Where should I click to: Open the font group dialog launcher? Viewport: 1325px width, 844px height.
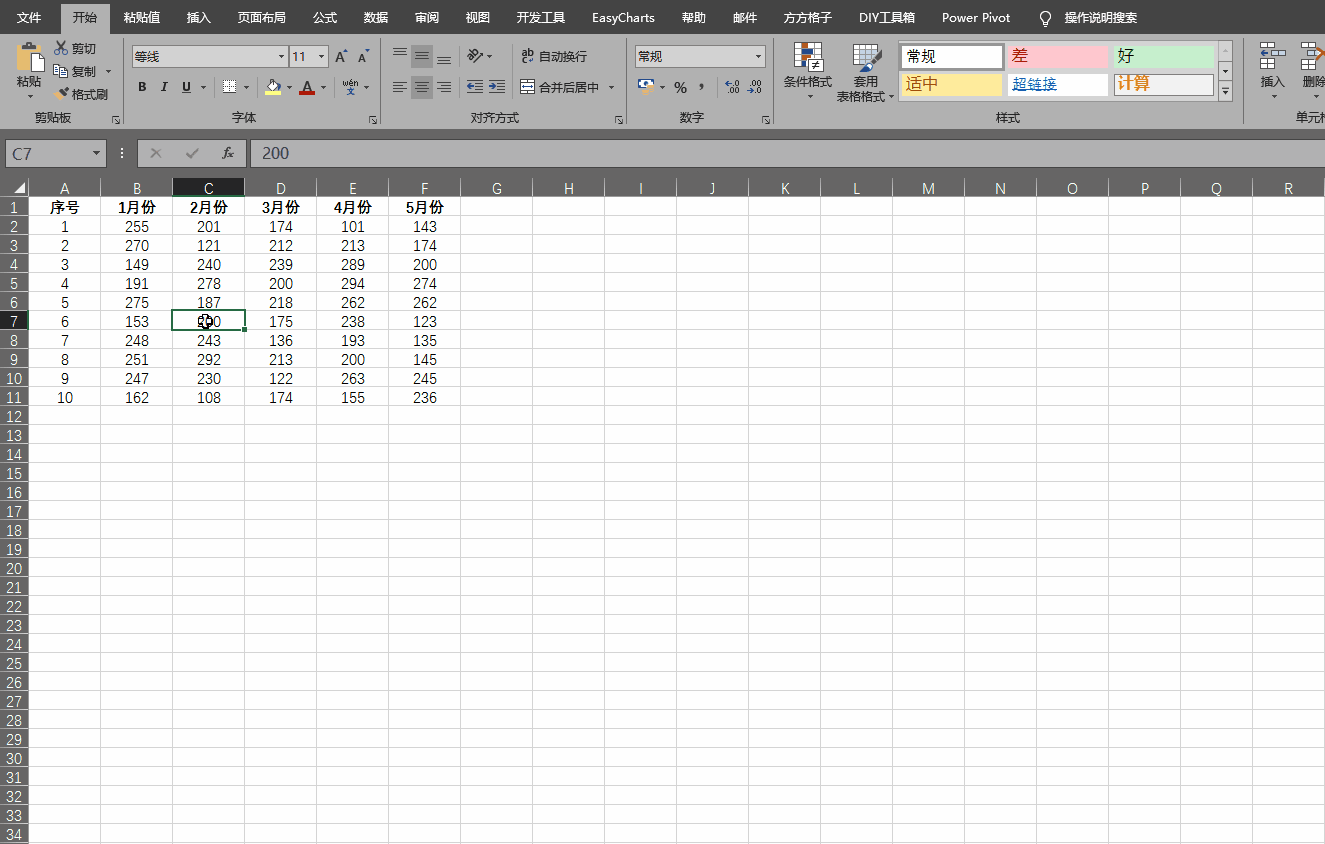tap(373, 119)
